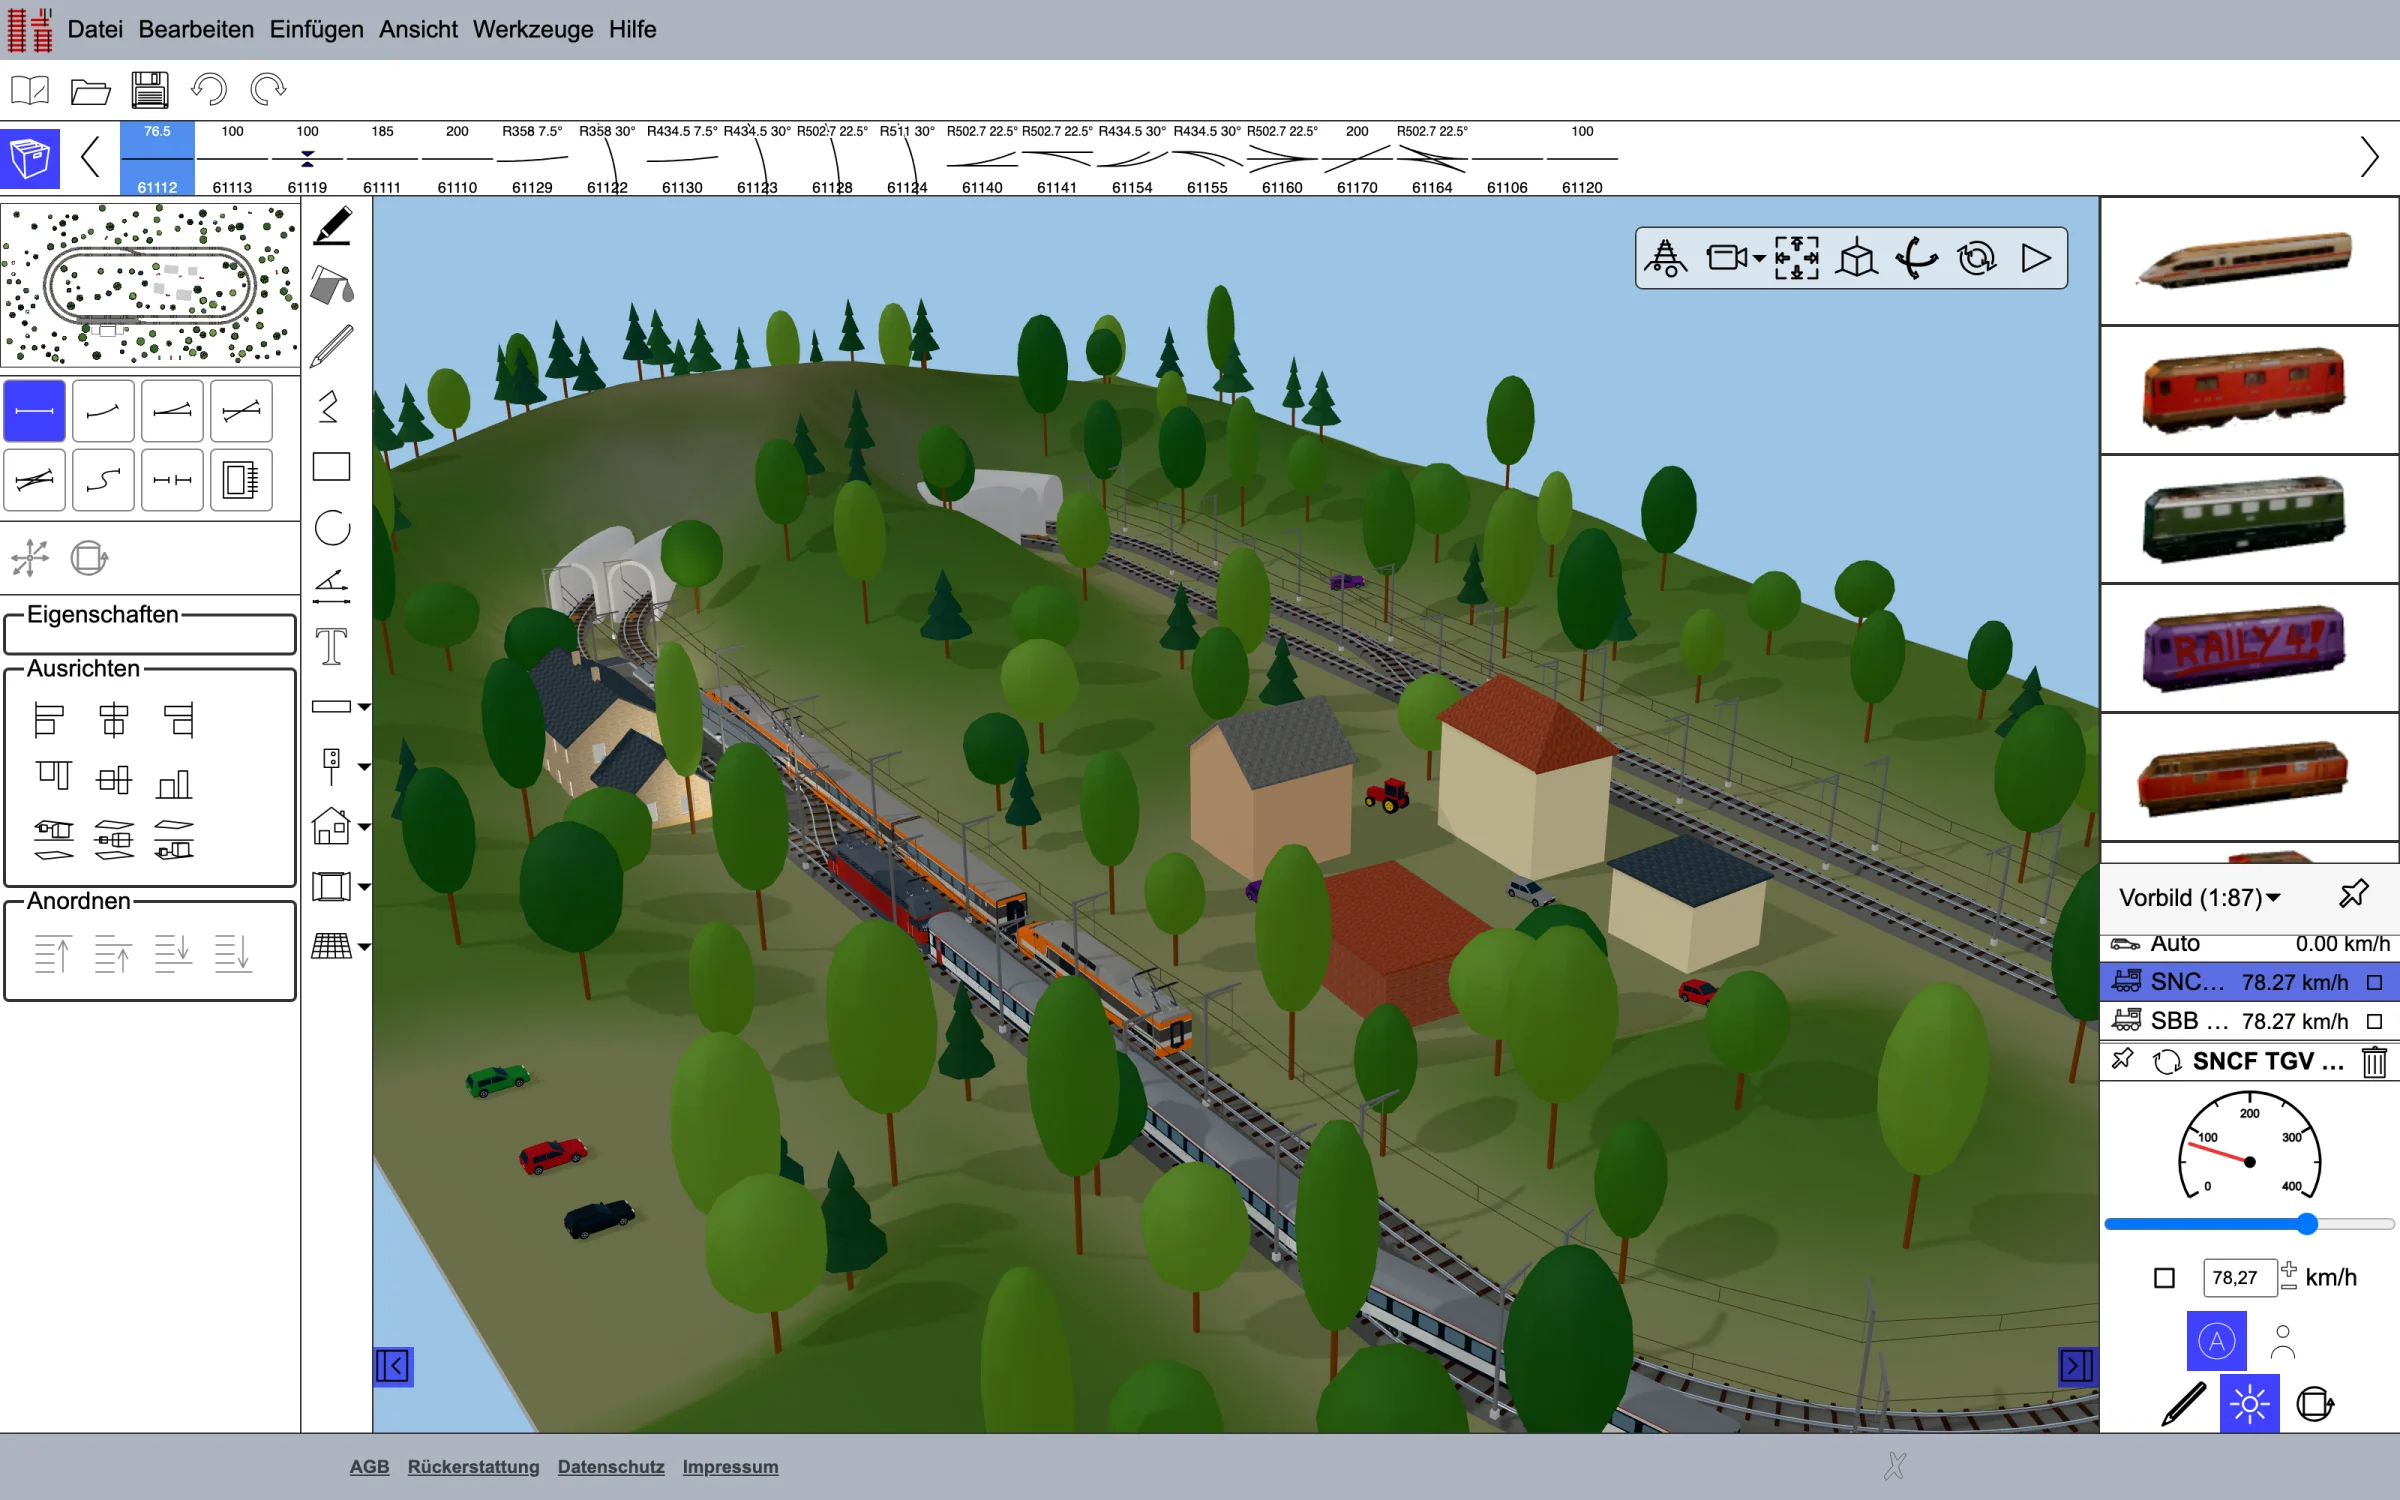
Task: Select the circle drawing tool
Action: pyautogui.click(x=332, y=527)
